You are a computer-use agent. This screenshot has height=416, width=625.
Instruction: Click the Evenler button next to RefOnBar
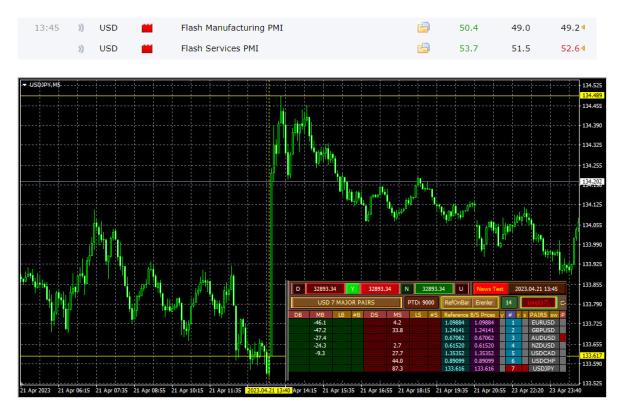(484, 302)
